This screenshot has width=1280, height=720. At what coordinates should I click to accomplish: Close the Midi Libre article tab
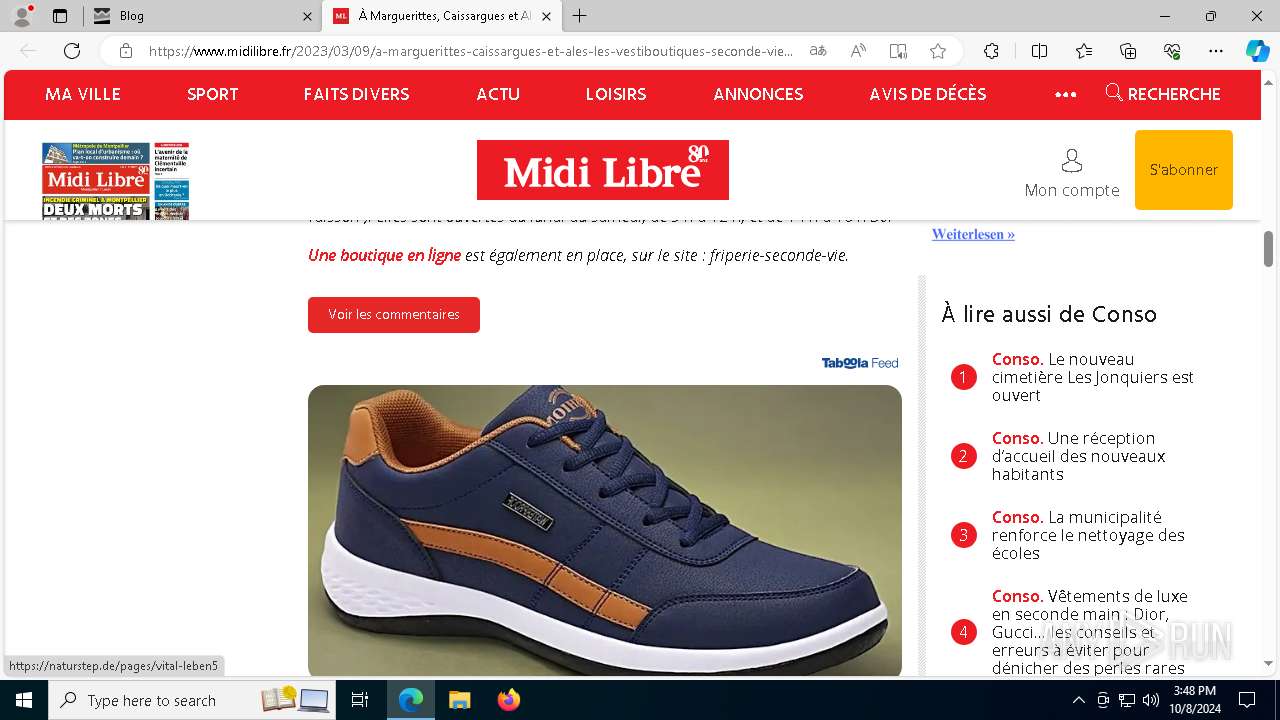tap(546, 16)
